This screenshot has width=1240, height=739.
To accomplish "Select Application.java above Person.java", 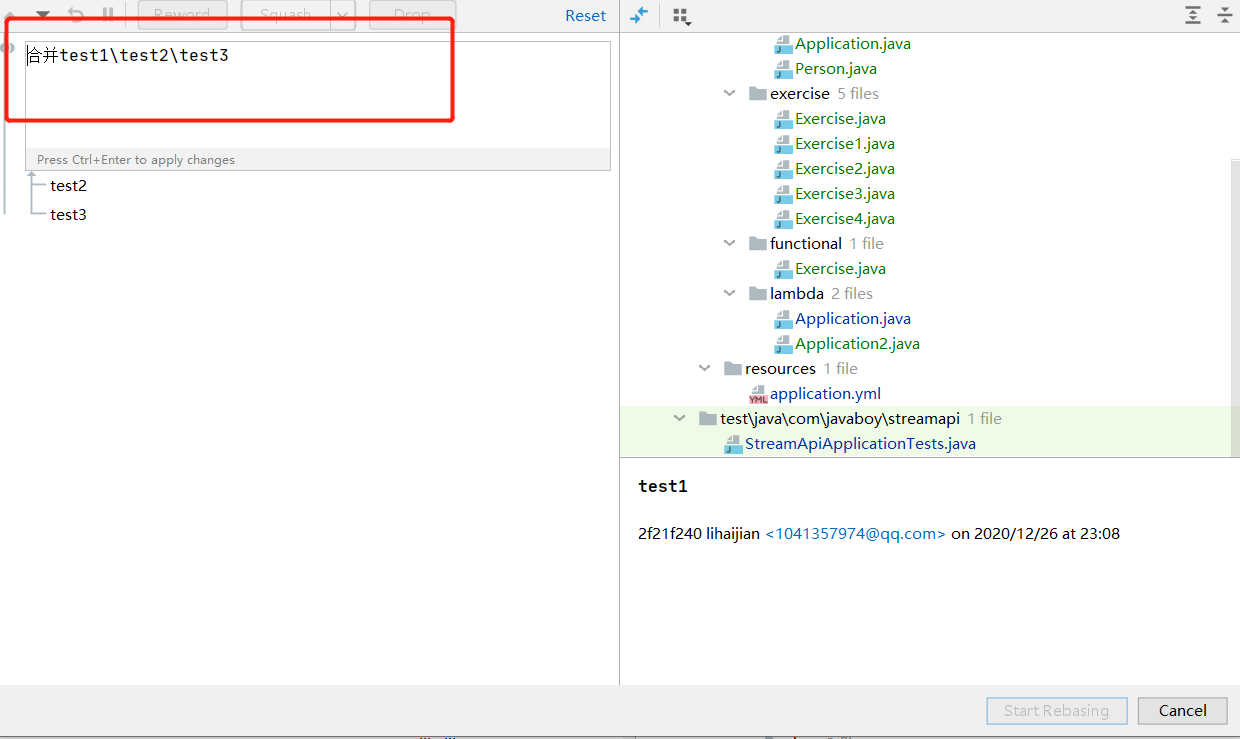I will (x=853, y=44).
